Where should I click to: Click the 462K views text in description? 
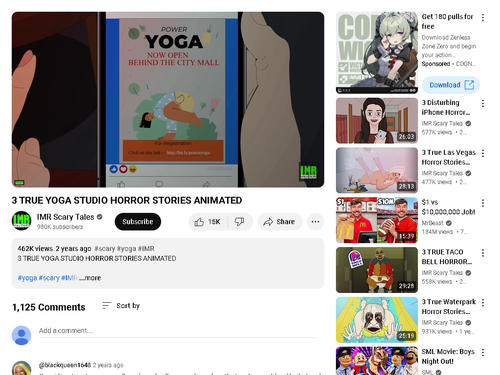[35, 249]
